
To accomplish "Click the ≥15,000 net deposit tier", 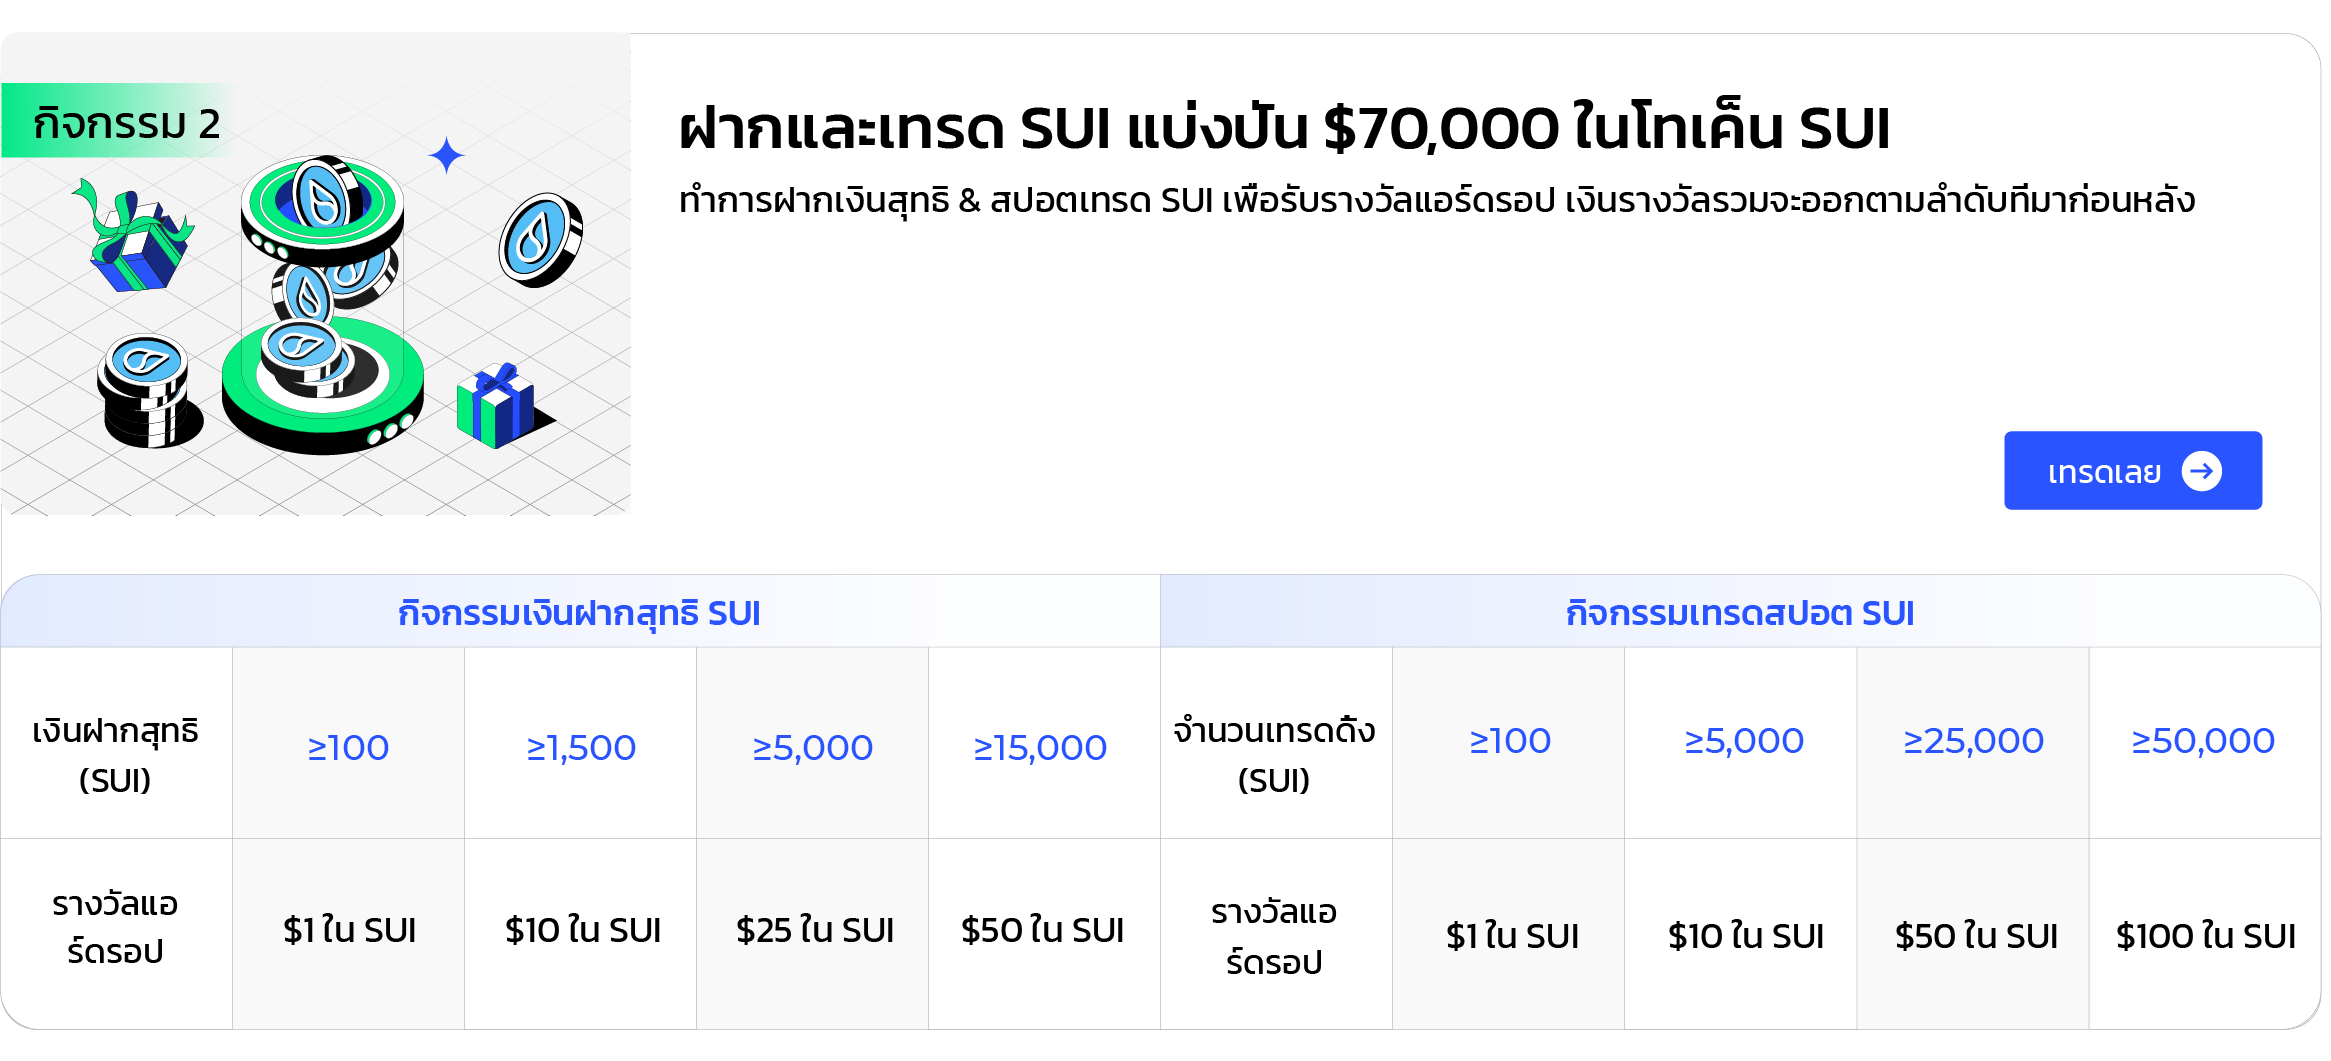I will point(1040,747).
